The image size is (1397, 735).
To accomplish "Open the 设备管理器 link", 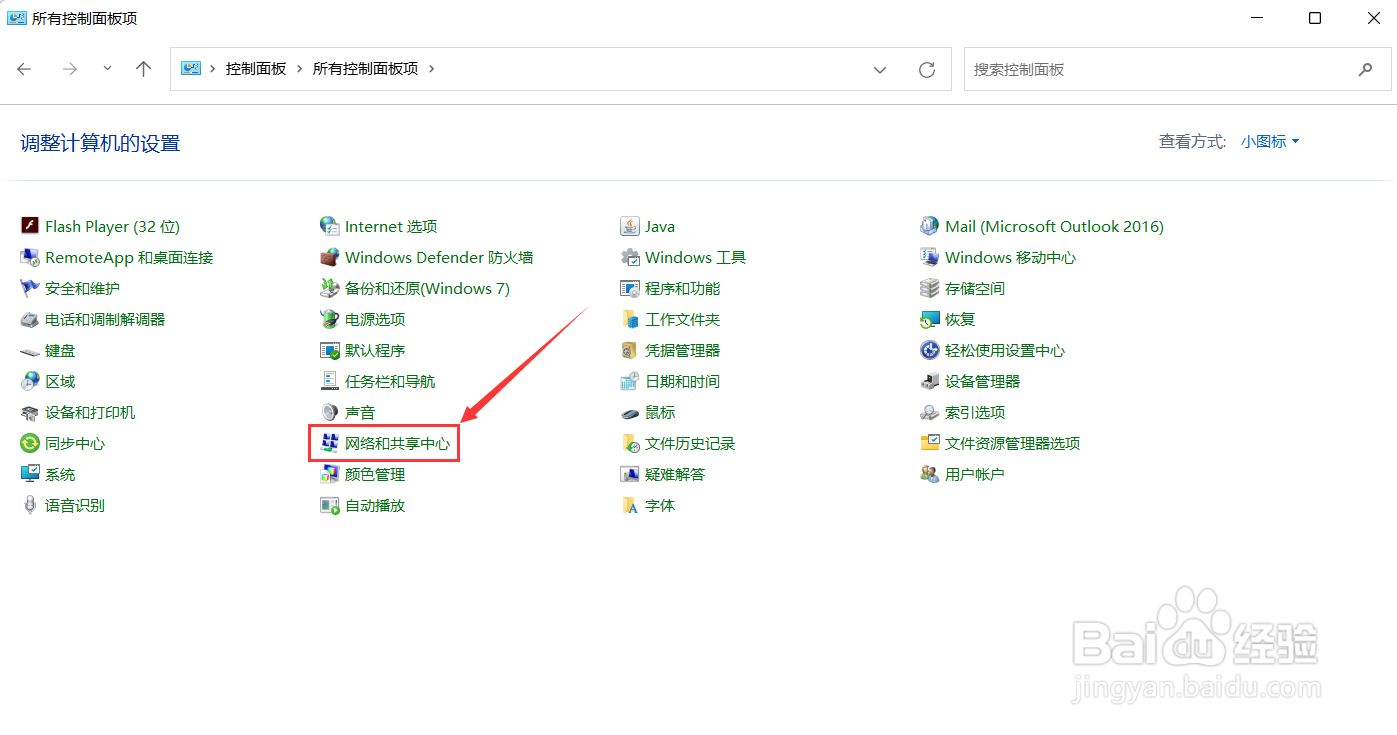I will 983,382.
